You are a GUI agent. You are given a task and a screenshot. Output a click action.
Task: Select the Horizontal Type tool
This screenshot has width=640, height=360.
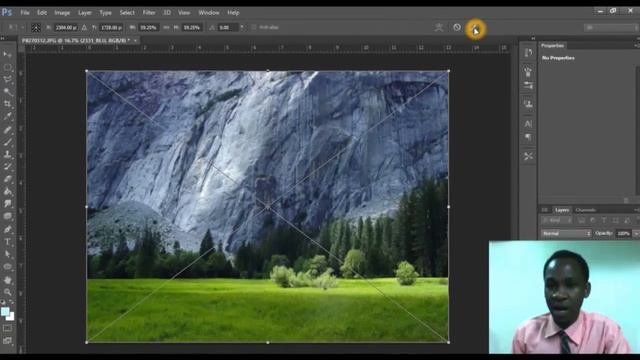coord(7,242)
